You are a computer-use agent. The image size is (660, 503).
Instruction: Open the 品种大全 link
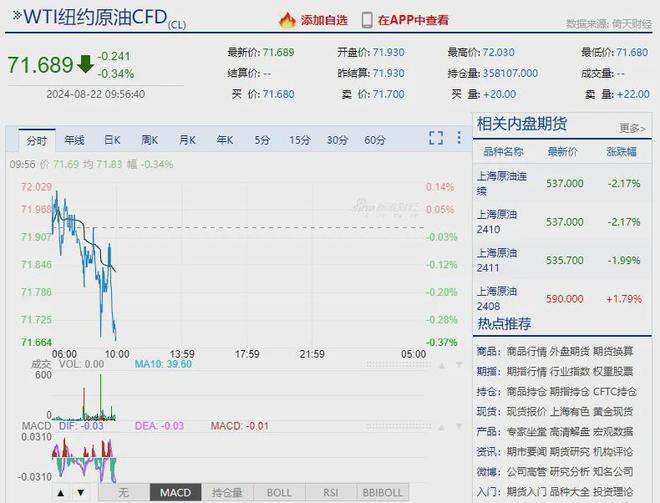pos(570,492)
